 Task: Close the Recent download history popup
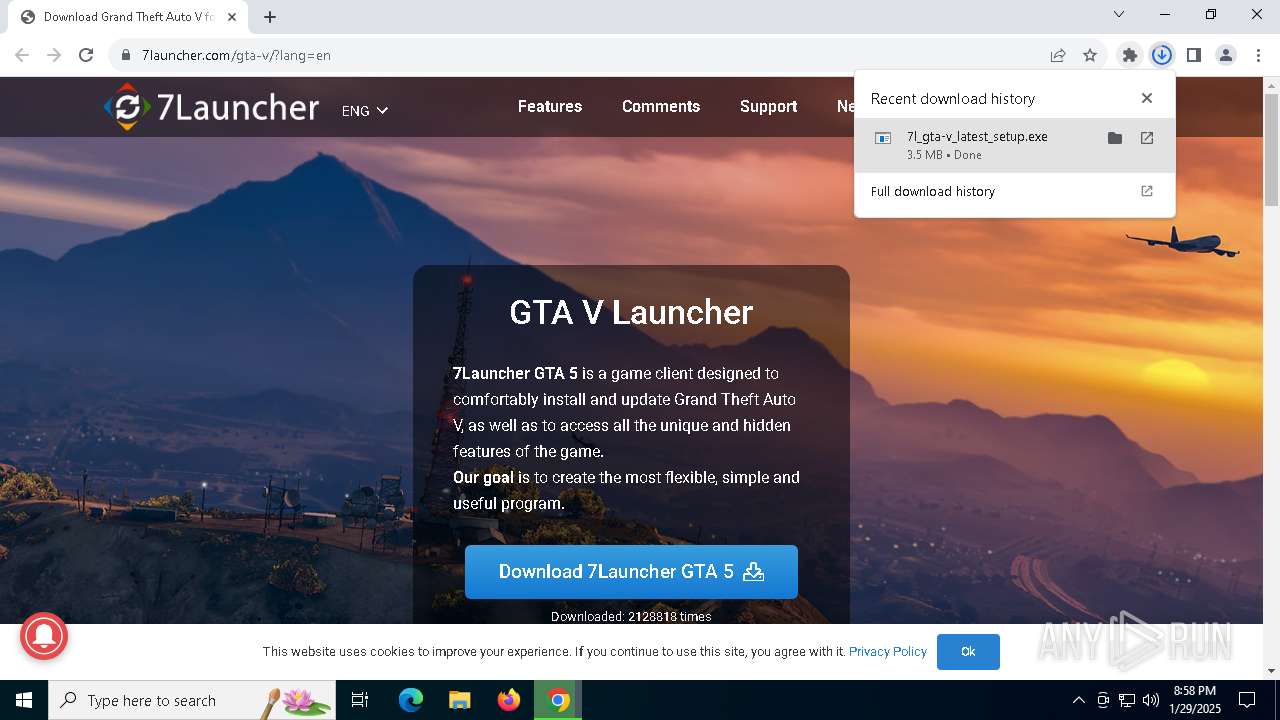[x=1147, y=98]
